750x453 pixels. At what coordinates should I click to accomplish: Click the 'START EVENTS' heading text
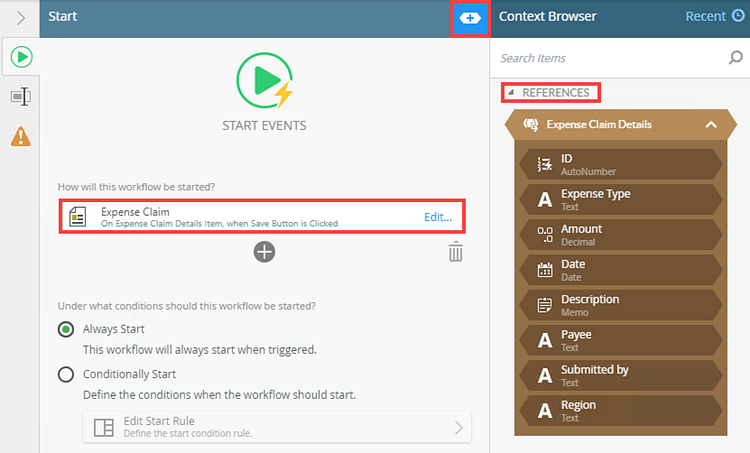tap(264, 125)
